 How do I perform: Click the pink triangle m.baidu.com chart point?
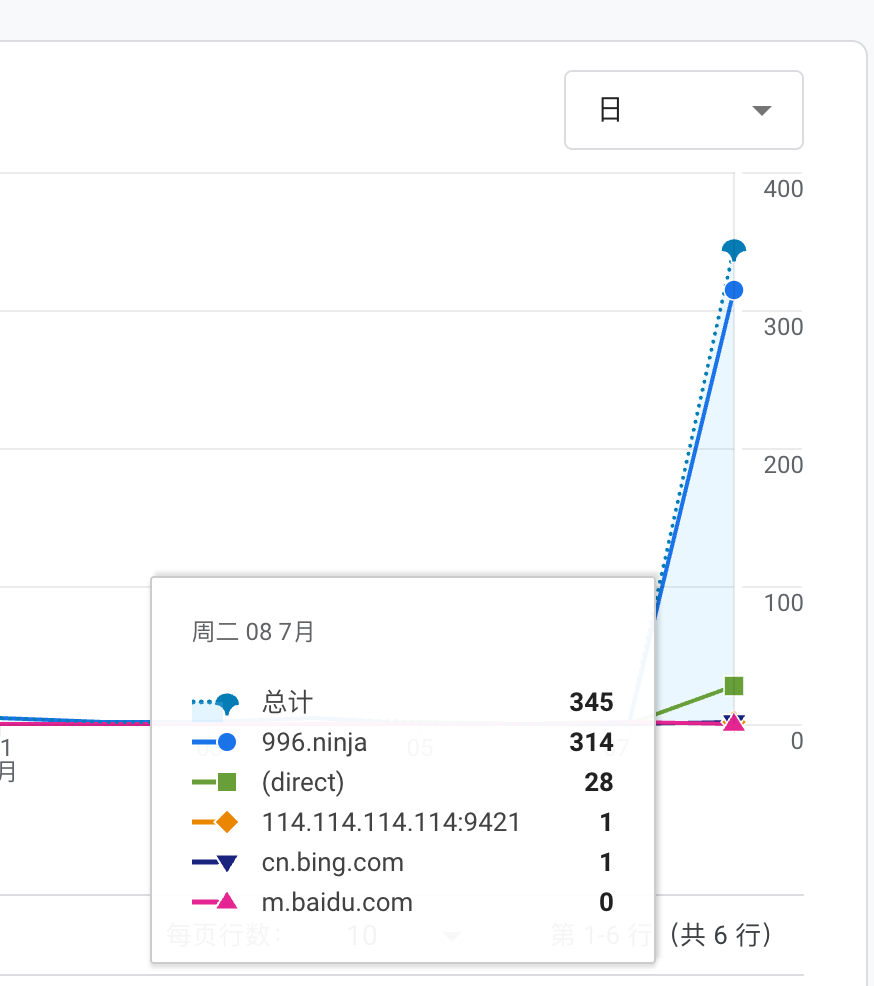[x=734, y=722]
